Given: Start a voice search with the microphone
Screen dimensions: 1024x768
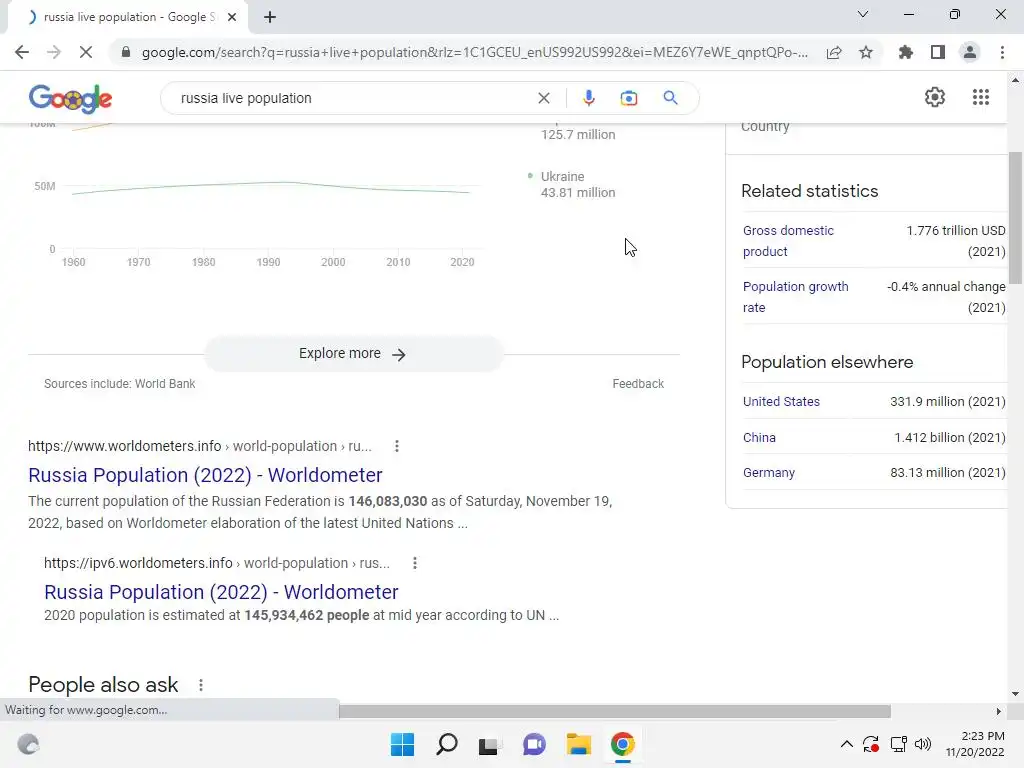Looking at the screenshot, I should (x=588, y=98).
